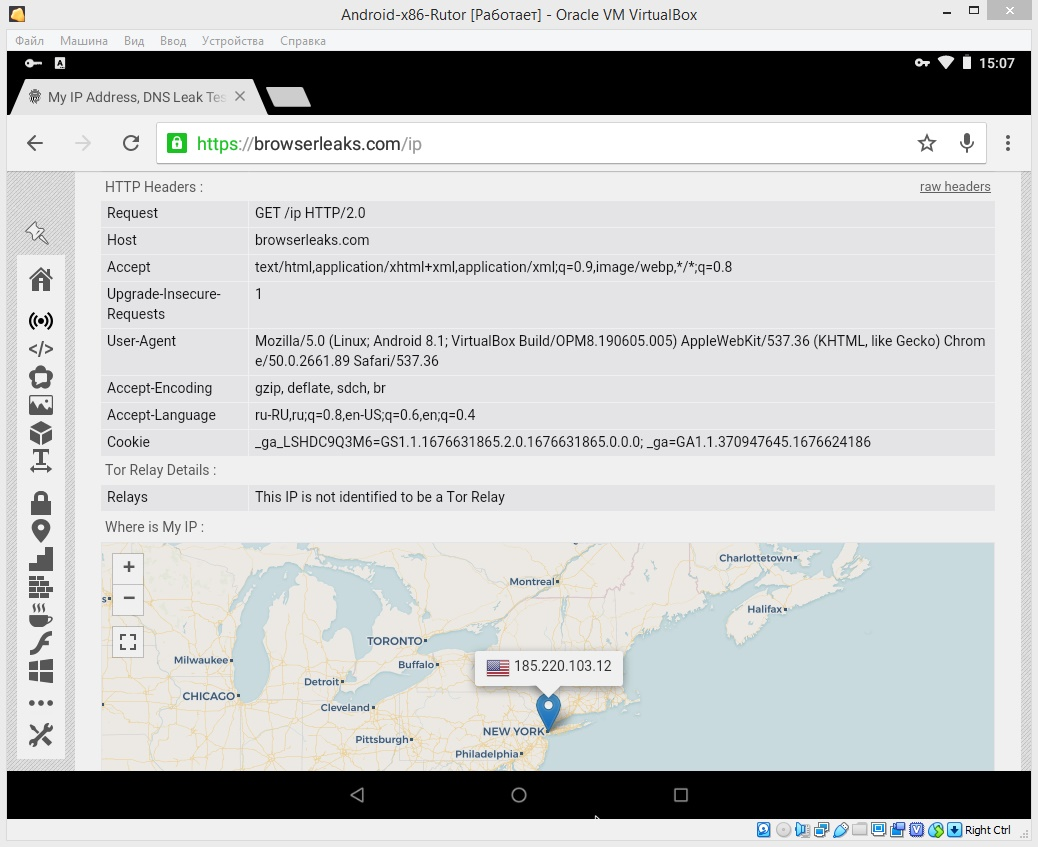Select the IP address broadcast icon
1038x847 pixels.
[x=40, y=321]
